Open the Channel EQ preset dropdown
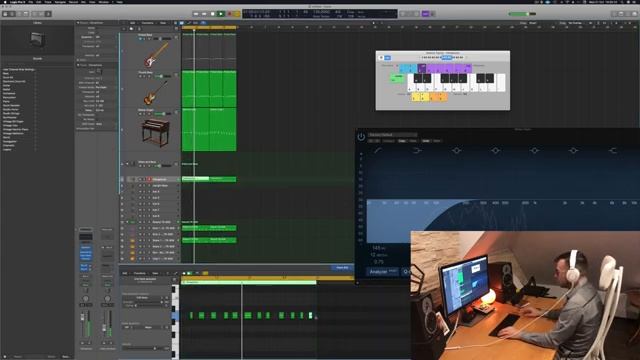 [x=393, y=135]
